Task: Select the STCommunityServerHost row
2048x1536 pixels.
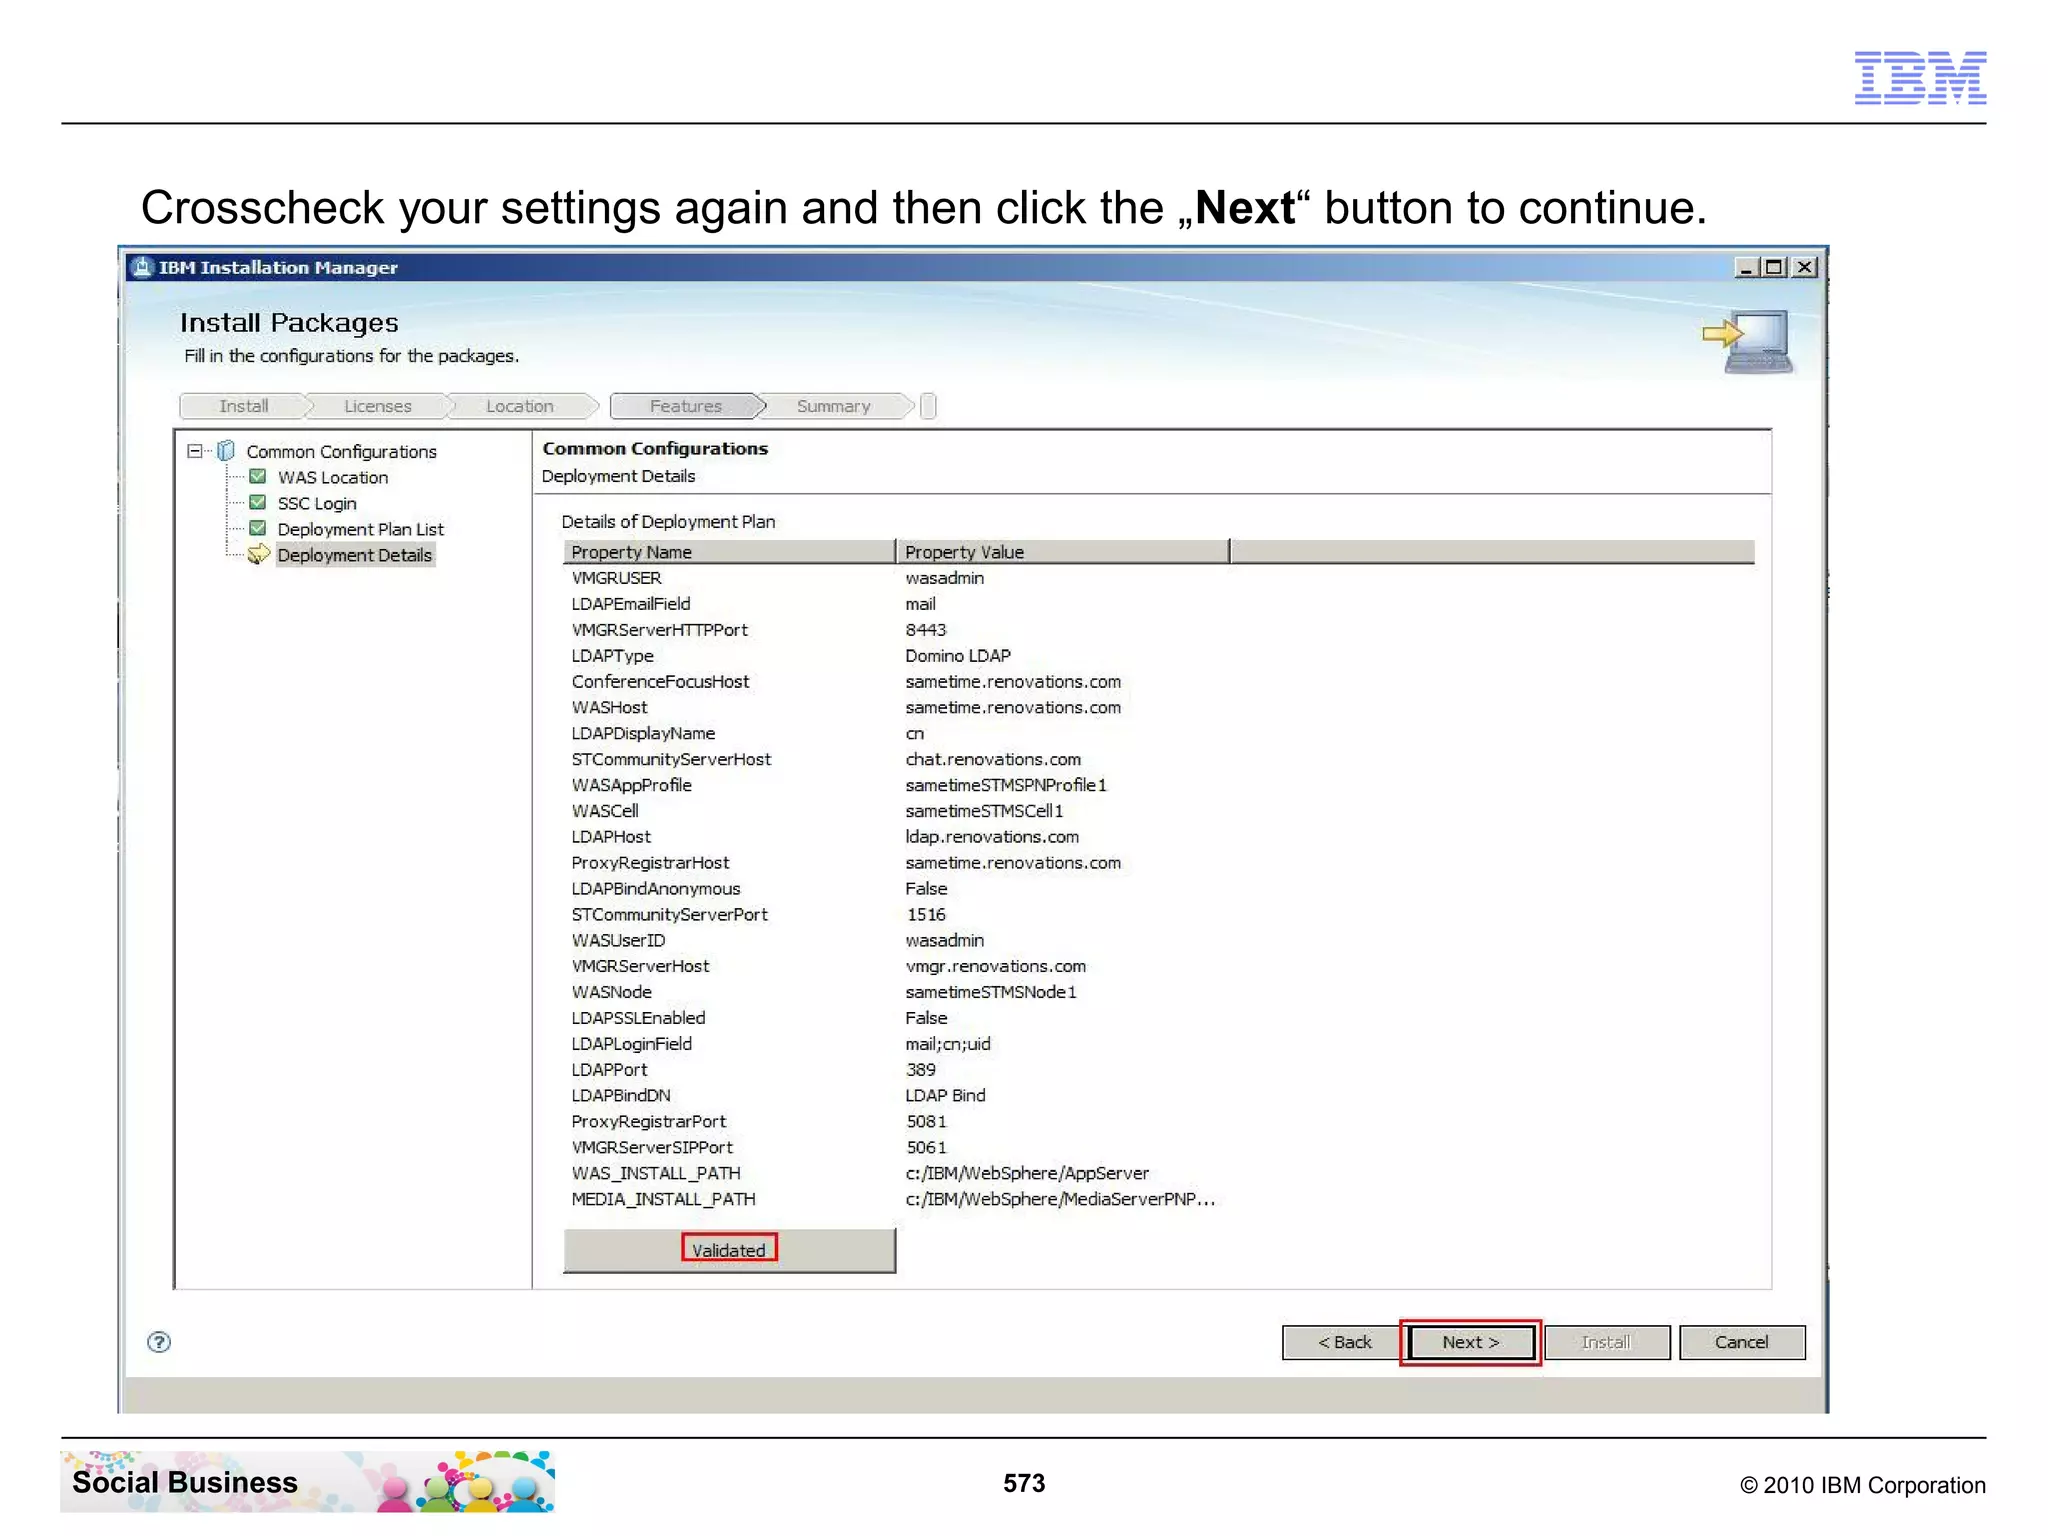Action: pos(1158,759)
